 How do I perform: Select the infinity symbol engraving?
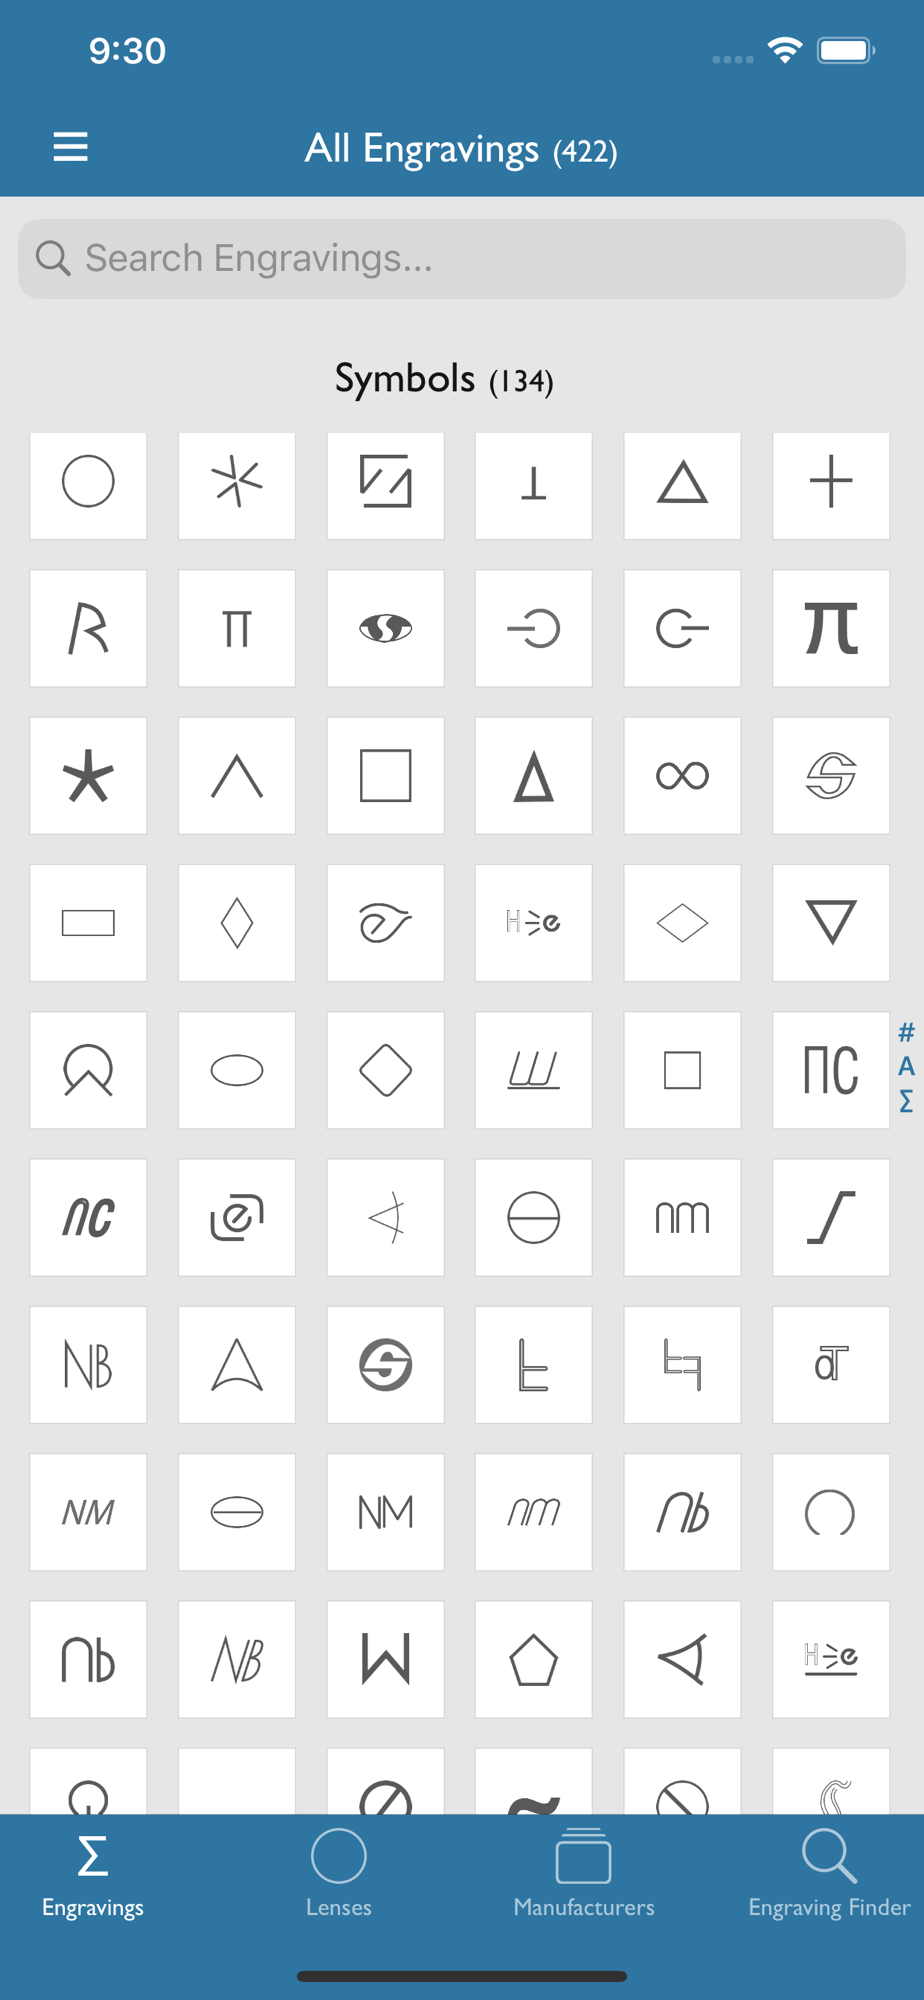682,775
